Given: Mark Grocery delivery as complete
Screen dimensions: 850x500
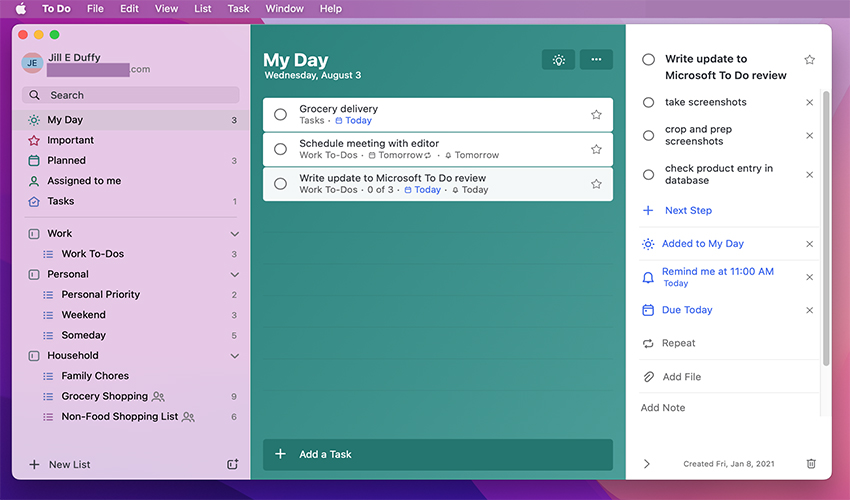Looking at the screenshot, I should [x=281, y=115].
